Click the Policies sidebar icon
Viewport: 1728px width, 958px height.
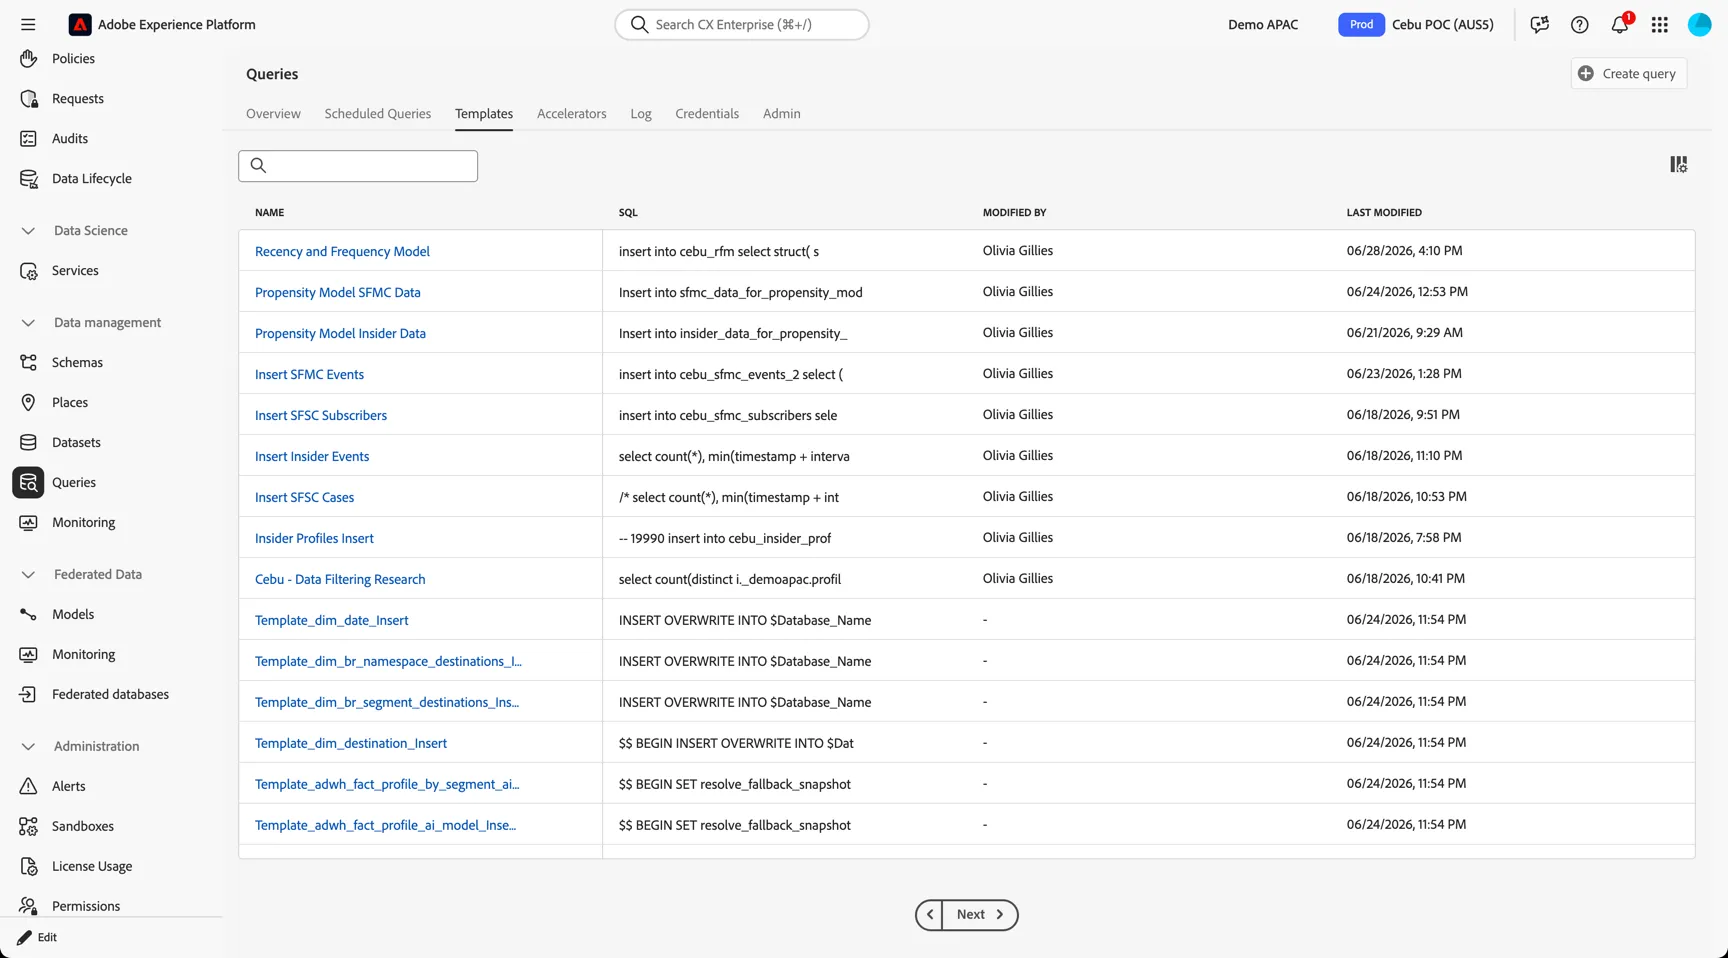coord(28,59)
